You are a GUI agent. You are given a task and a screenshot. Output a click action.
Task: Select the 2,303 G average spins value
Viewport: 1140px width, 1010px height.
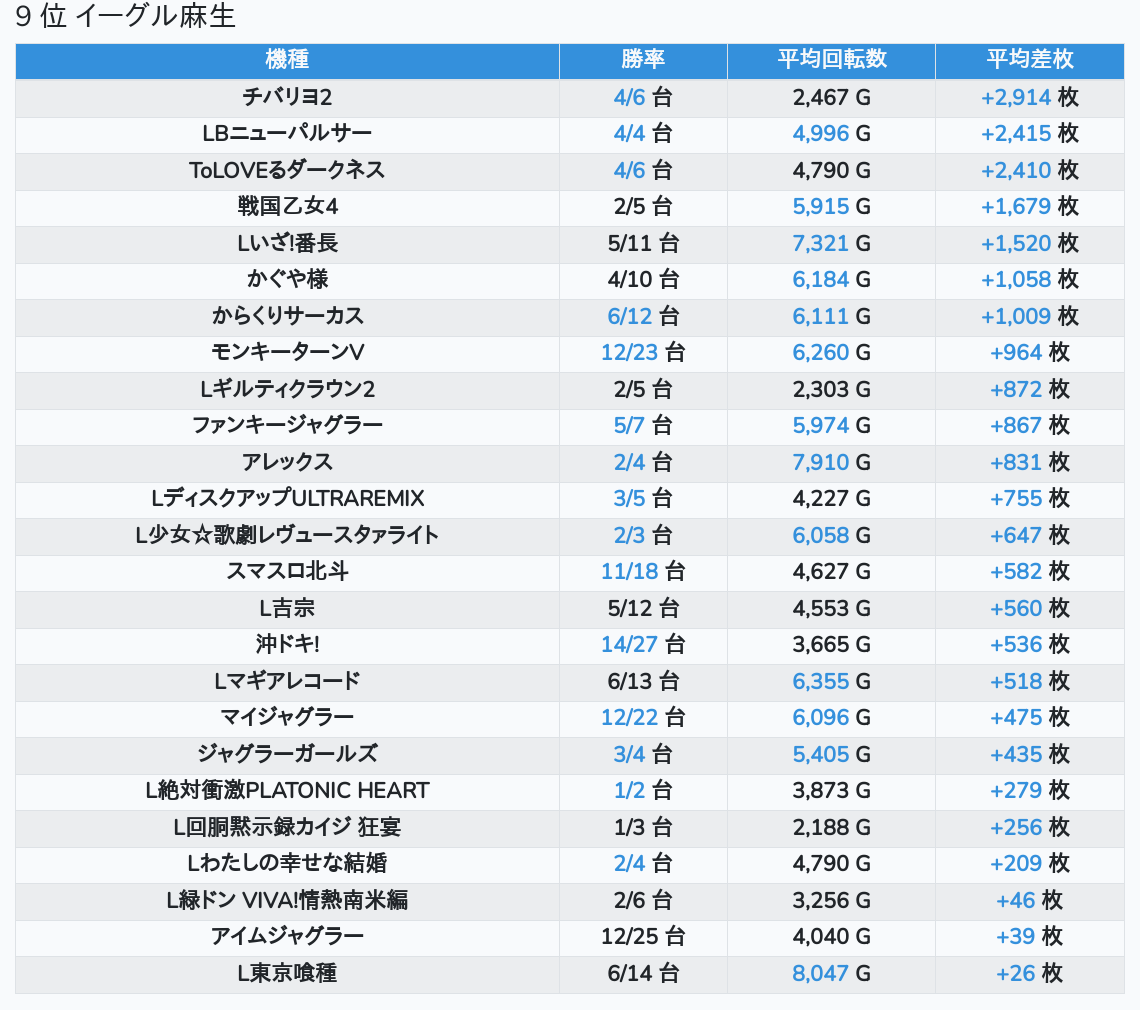pos(831,389)
